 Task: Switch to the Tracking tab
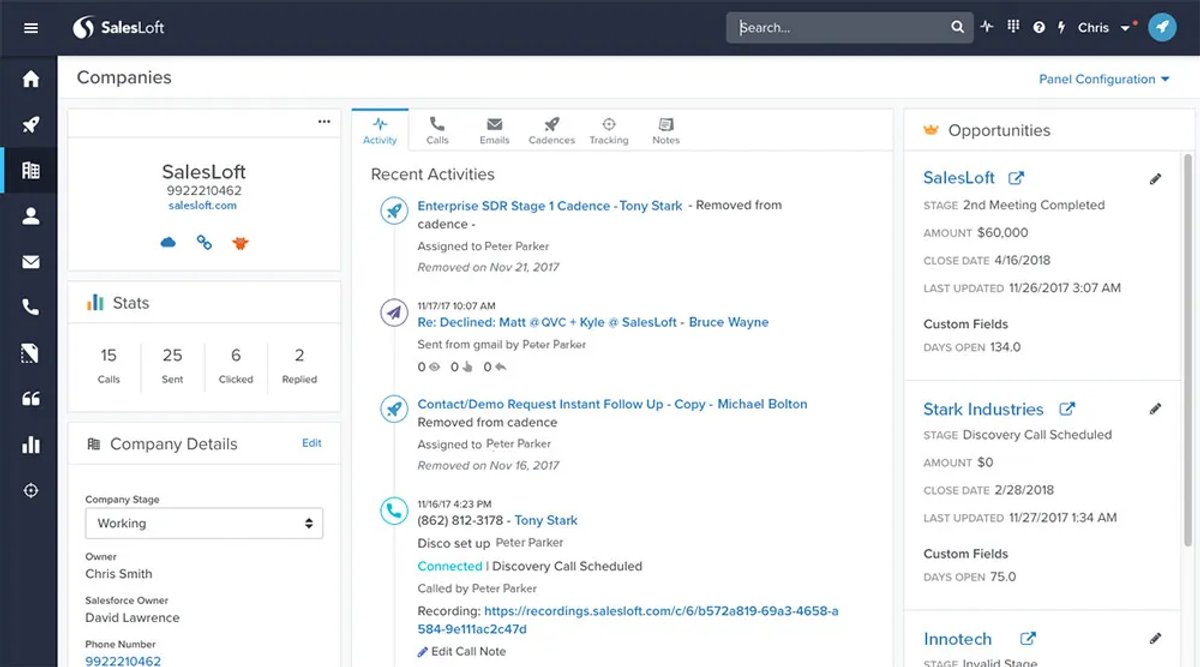[609, 130]
